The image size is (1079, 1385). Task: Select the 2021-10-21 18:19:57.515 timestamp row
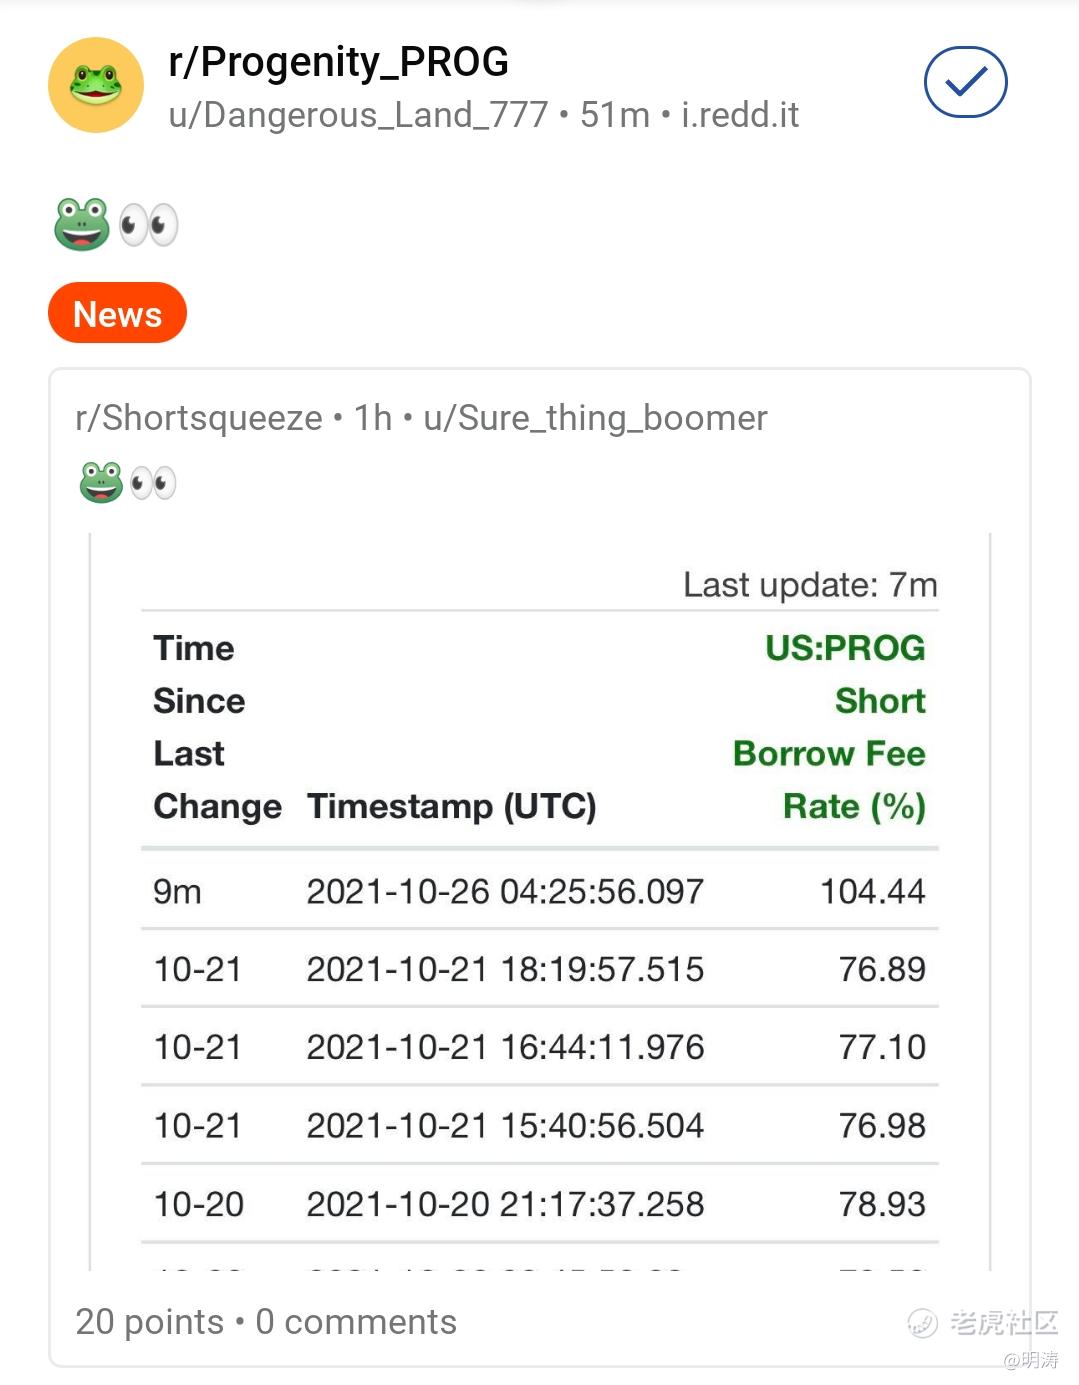click(x=540, y=969)
